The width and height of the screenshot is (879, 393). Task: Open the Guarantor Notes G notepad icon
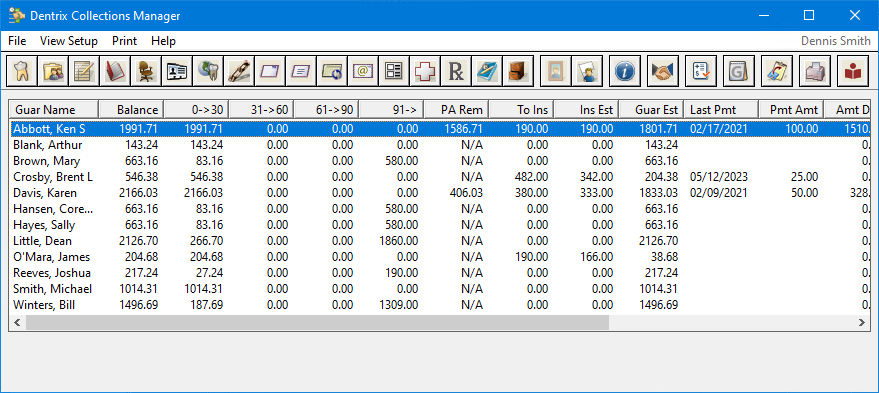click(738, 71)
